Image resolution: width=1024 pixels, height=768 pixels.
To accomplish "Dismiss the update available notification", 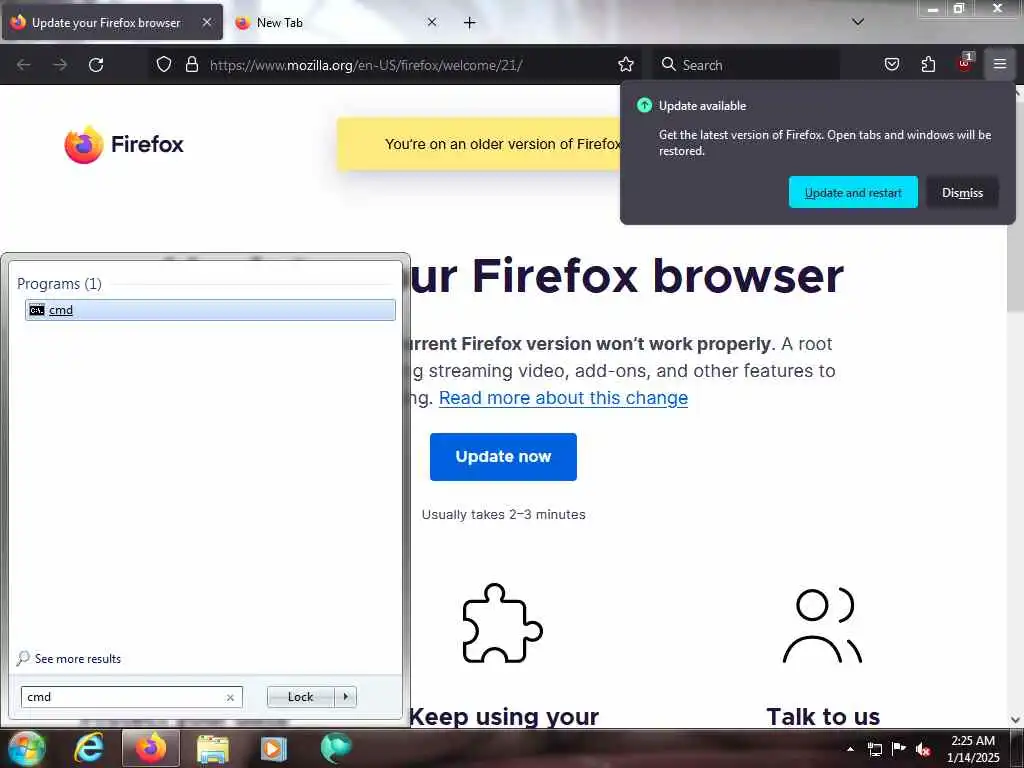I will (962, 193).
